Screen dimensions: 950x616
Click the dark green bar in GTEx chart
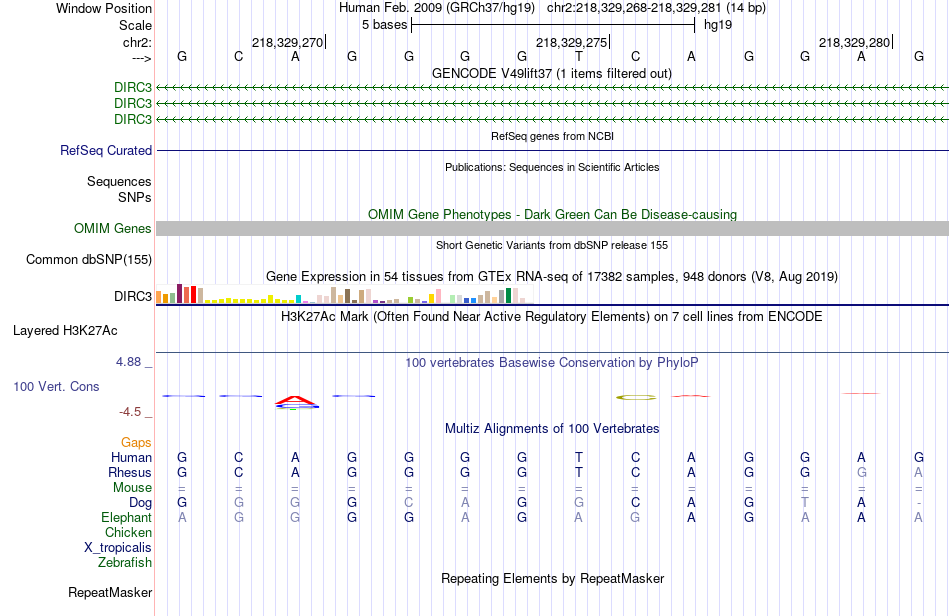pyautogui.click(x=508, y=296)
